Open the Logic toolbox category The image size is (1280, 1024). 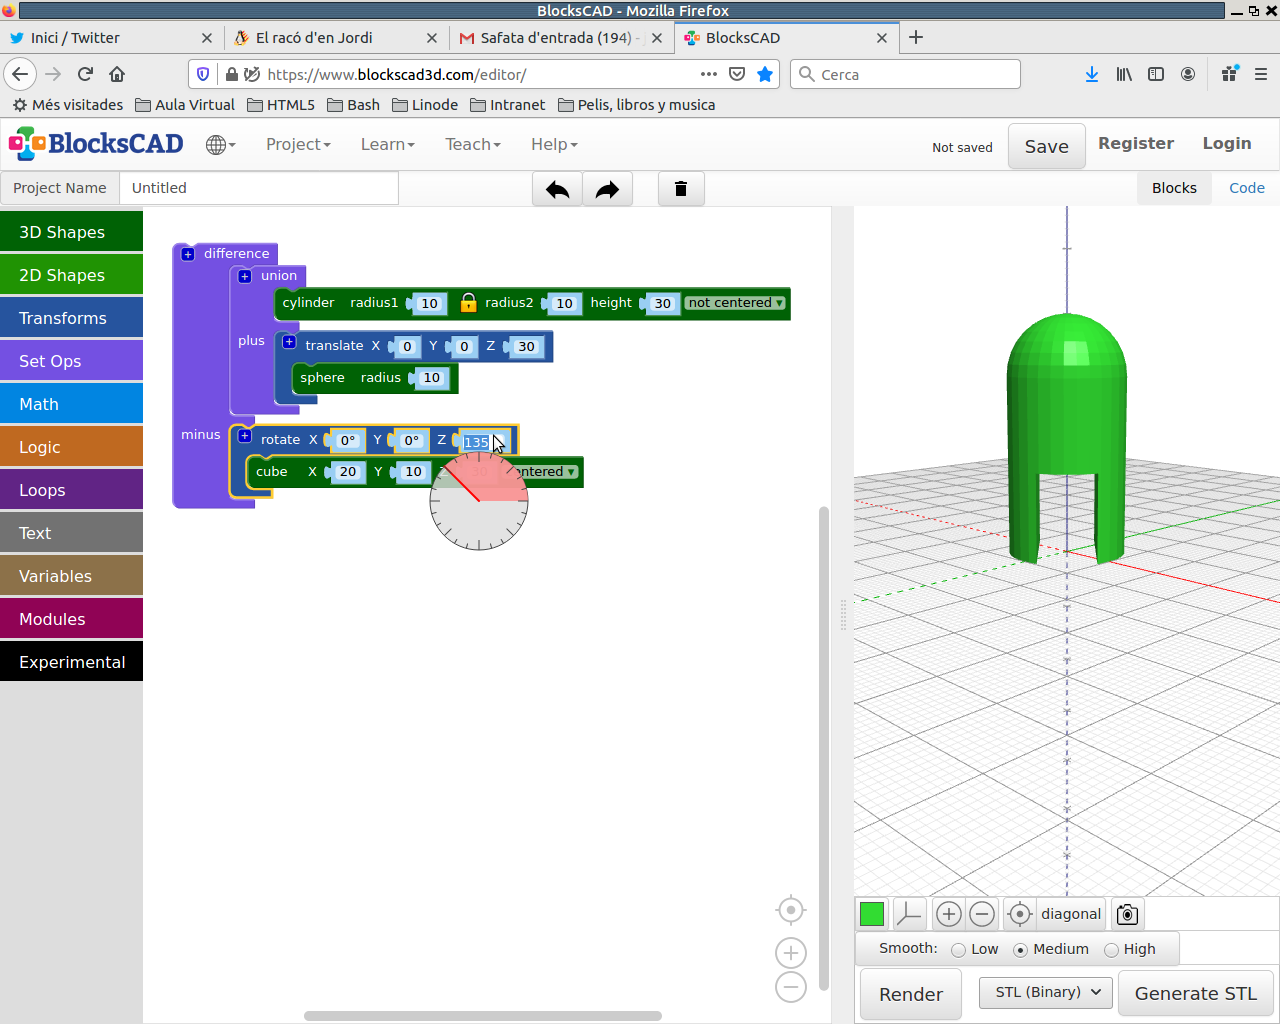point(71,447)
